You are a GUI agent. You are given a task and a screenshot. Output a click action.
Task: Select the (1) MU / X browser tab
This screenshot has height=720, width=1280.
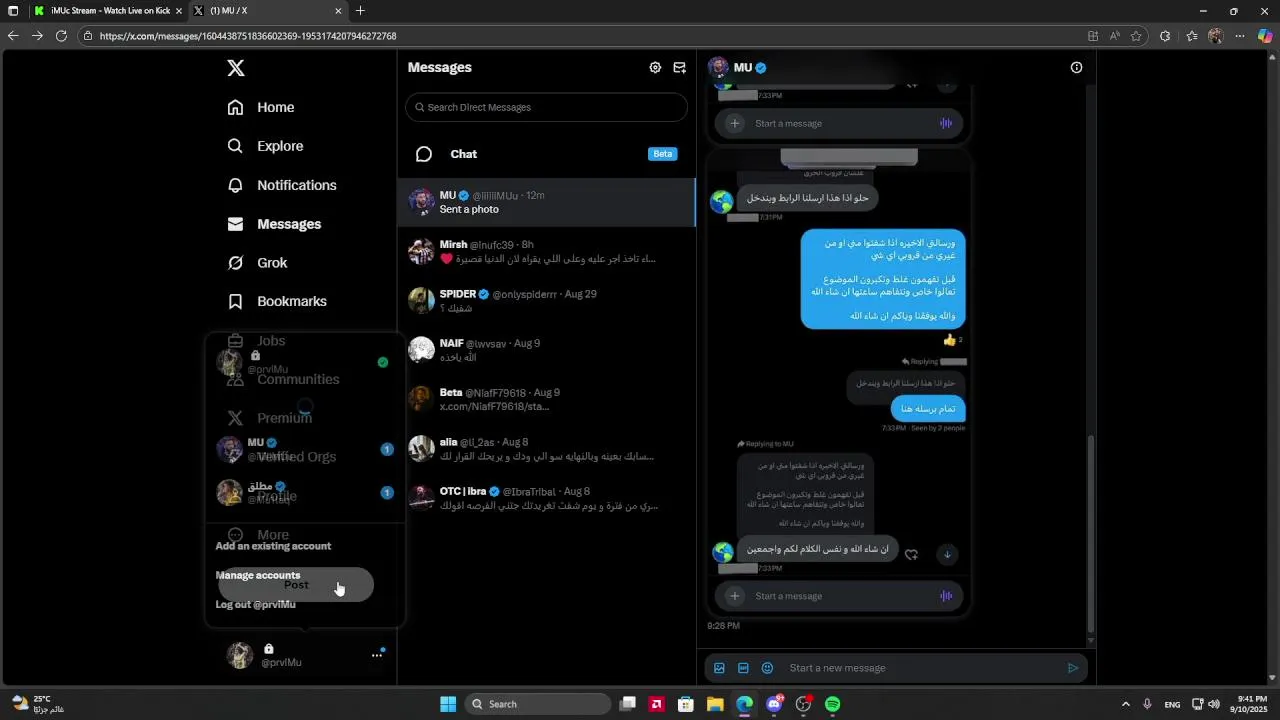click(x=267, y=11)
